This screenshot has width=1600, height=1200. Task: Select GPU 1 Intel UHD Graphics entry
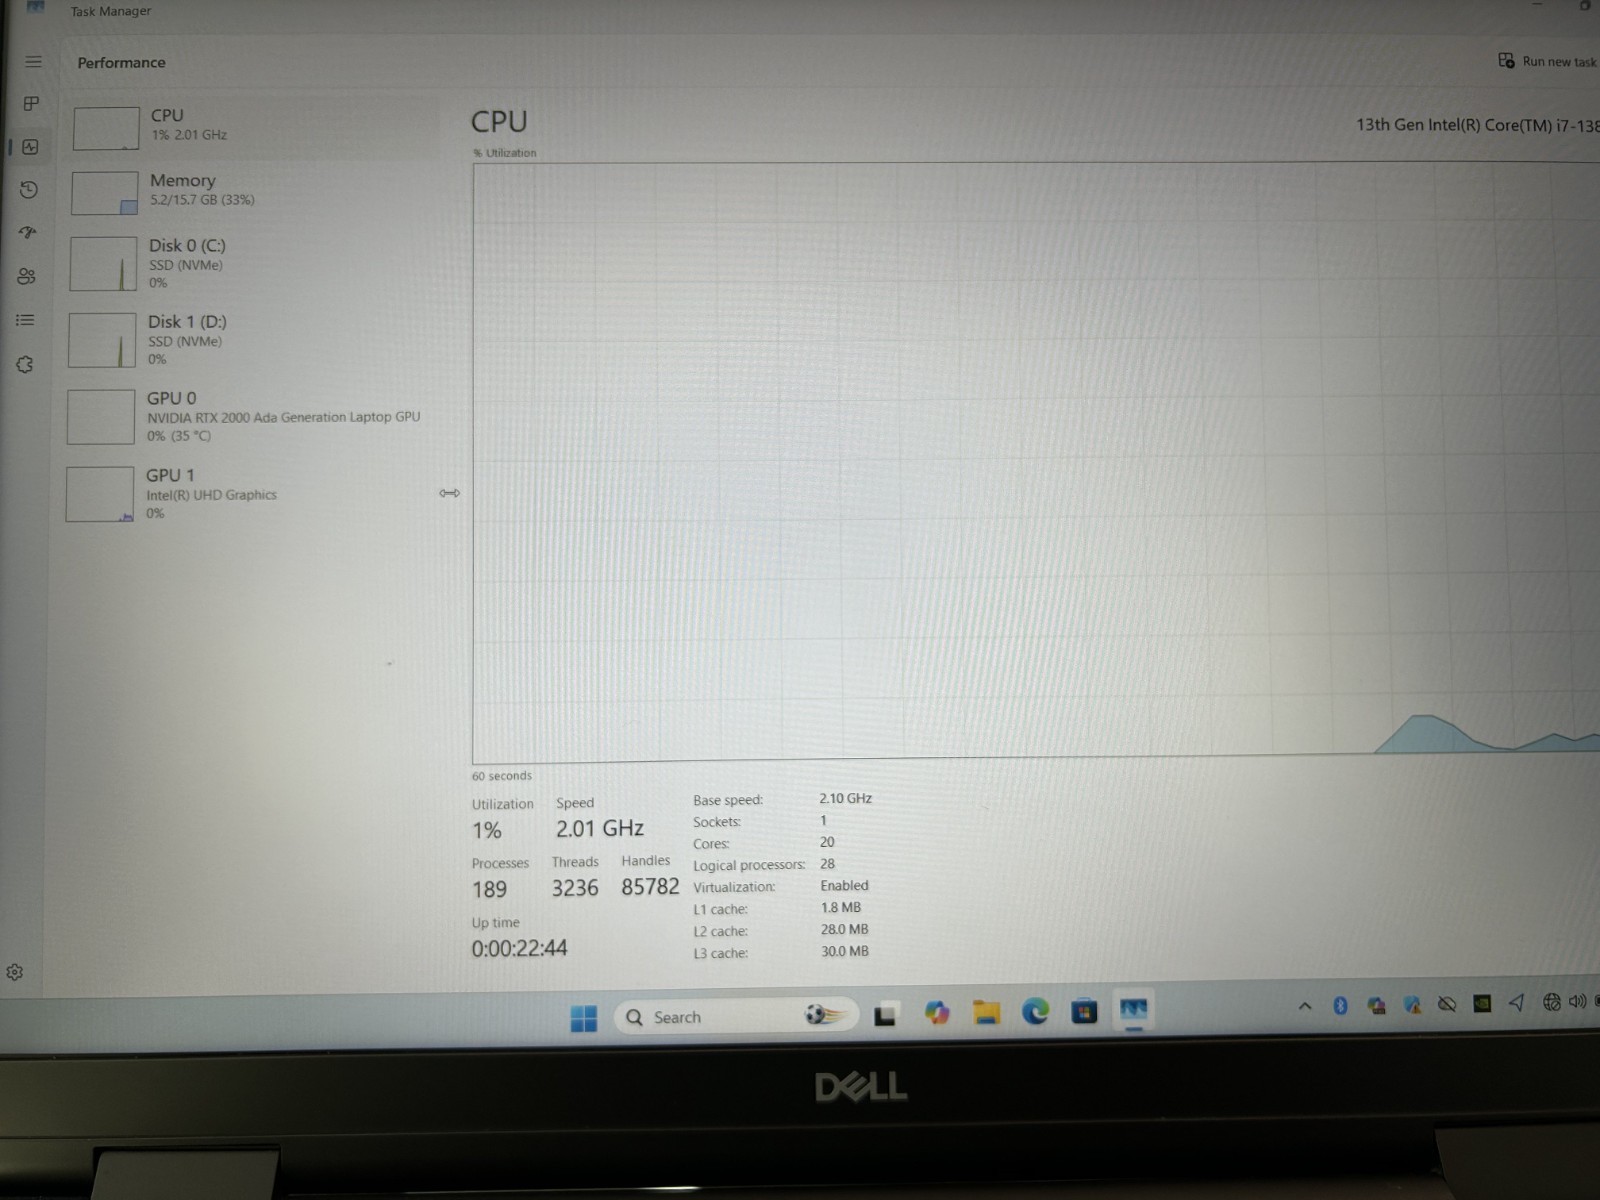[249, 494]
